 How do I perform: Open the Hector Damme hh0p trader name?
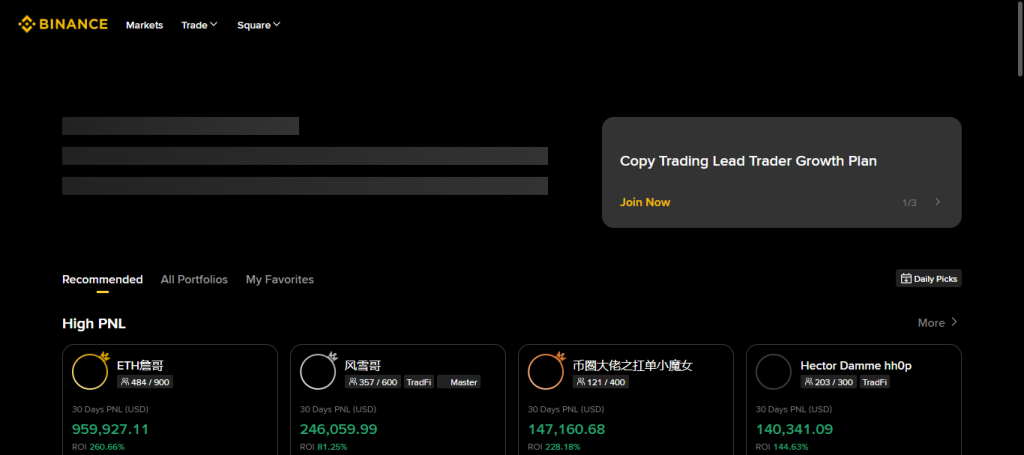pos(856,366)
